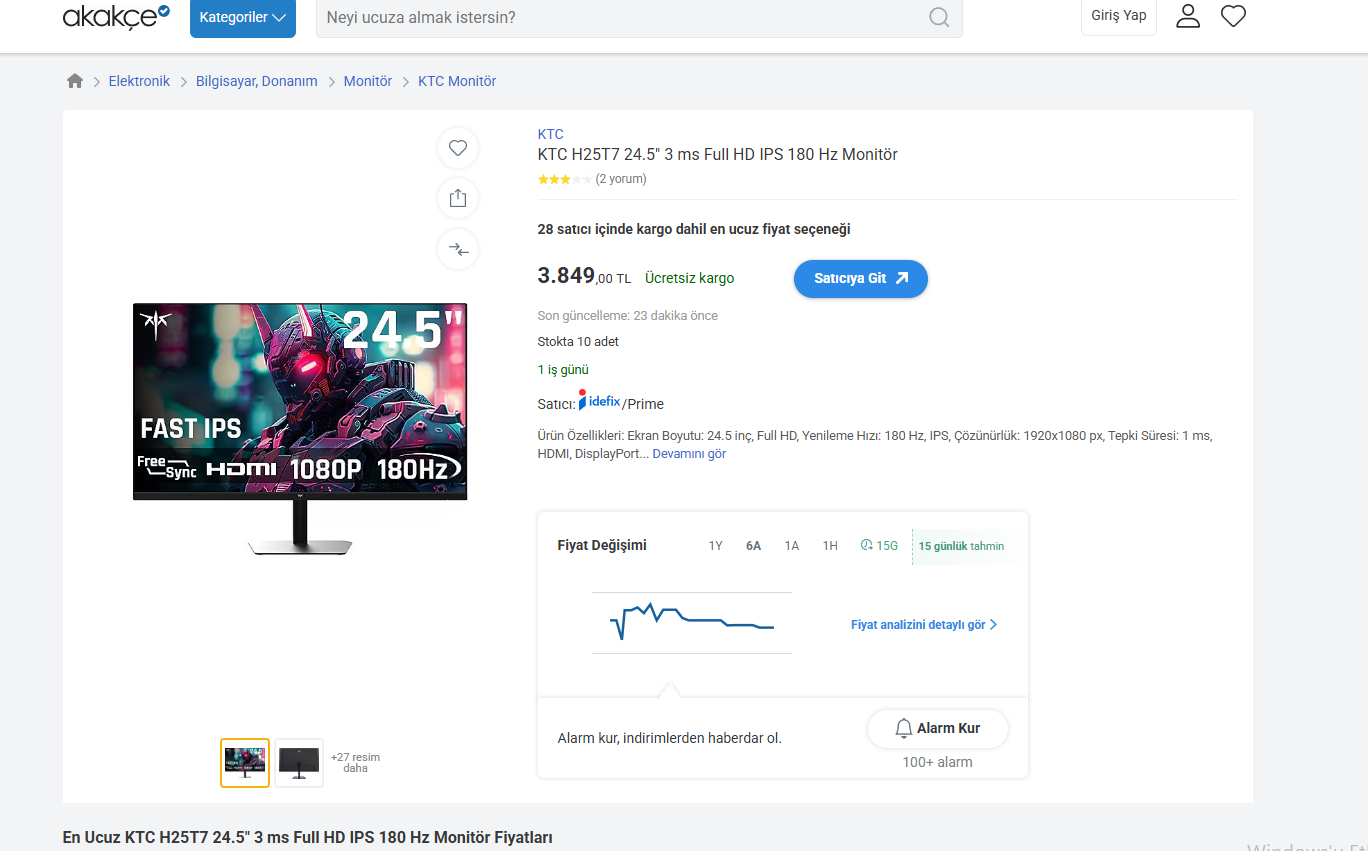Viewport: 1368px width, 851px height.
Task: Select the first product thumbnail
Action: click(245, 763)
